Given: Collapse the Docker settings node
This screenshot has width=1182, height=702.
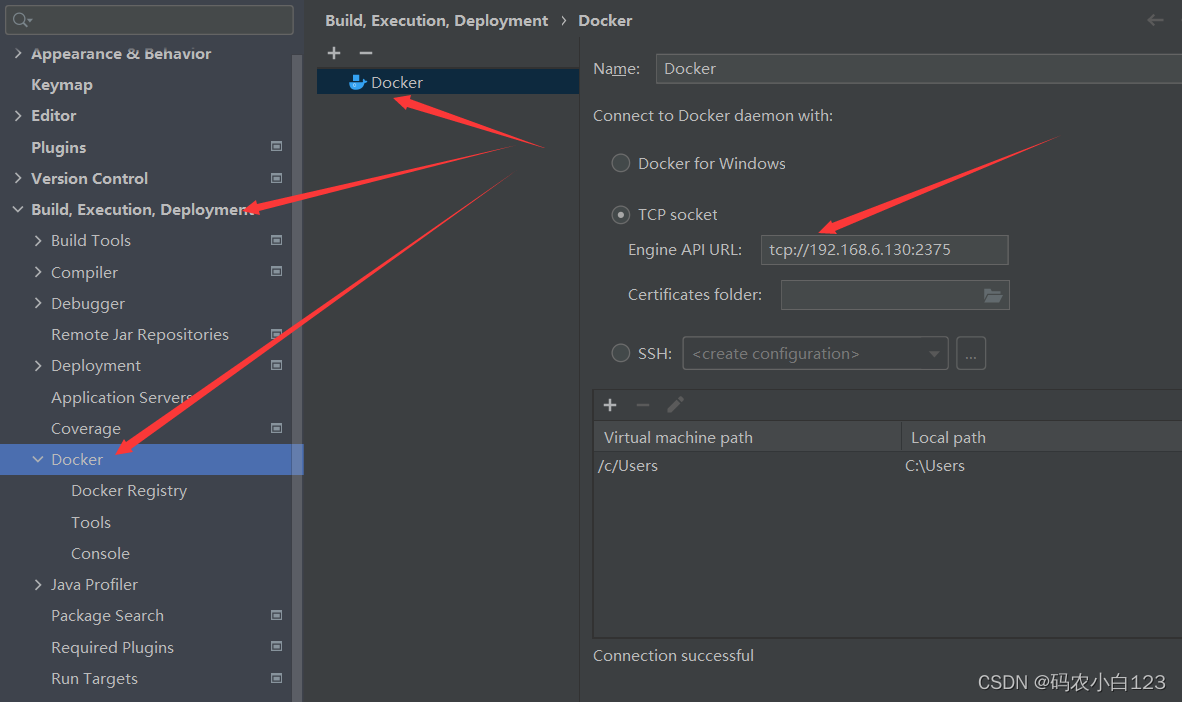Looking at the screenshot, I should (x=38, y=459).
